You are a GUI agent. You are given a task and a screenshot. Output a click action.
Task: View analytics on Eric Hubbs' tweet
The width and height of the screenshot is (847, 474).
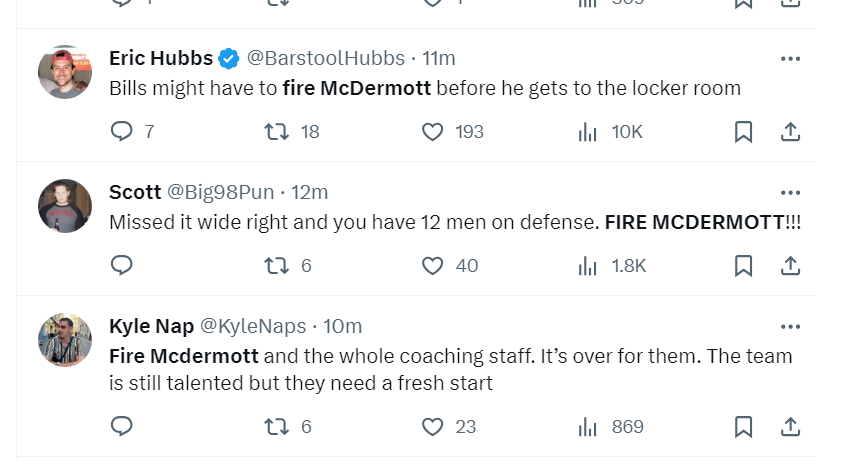[x=588, y=132]
